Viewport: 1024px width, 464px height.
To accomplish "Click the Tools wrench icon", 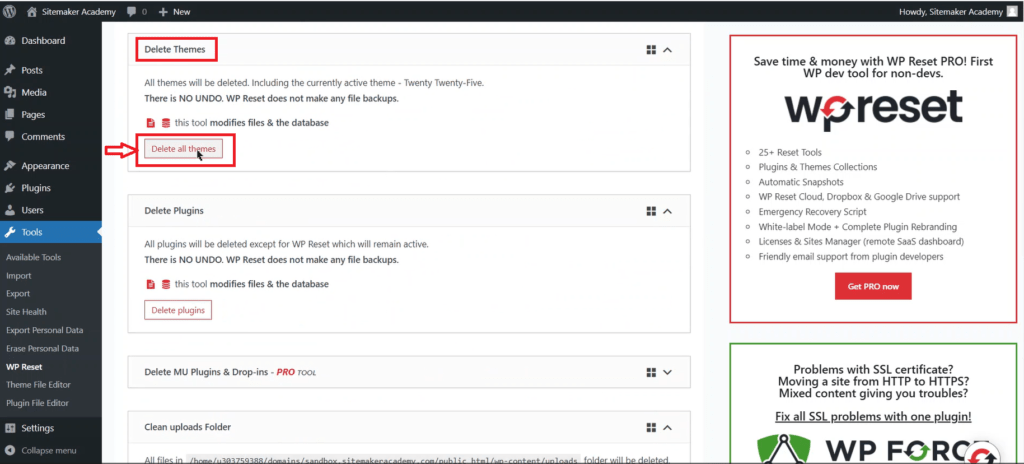I will pyautogui.click(x=10, y=233).
